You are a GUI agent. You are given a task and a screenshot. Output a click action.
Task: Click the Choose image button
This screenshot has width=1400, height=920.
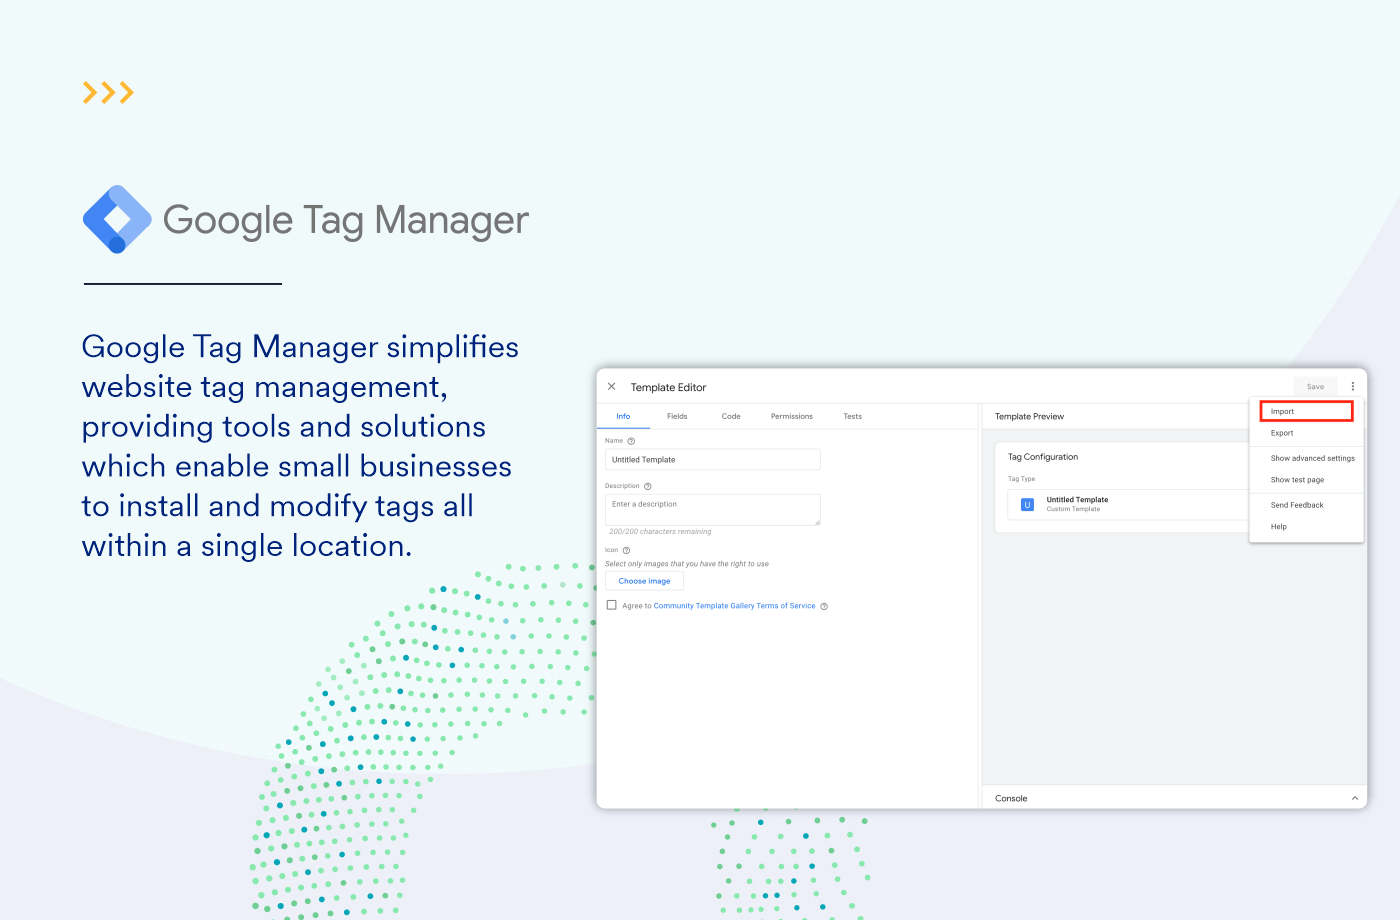pos(644,581)
